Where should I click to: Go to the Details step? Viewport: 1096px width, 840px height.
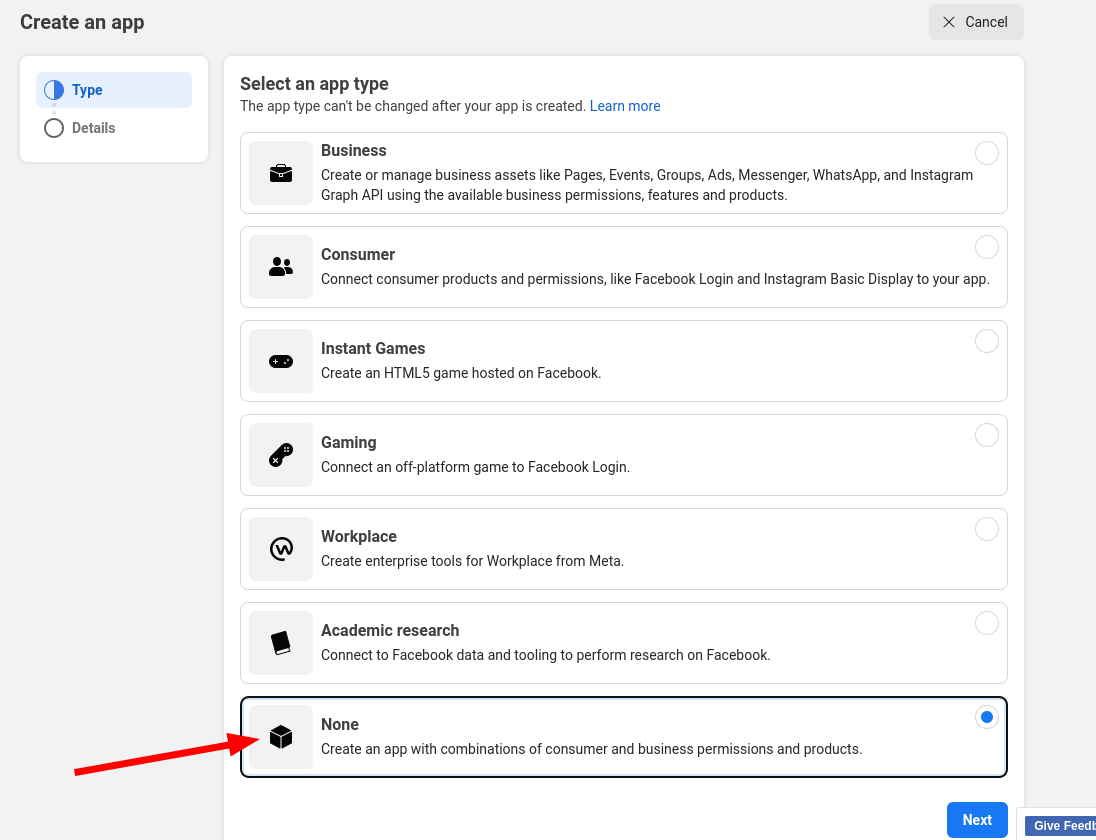point(93,128)
